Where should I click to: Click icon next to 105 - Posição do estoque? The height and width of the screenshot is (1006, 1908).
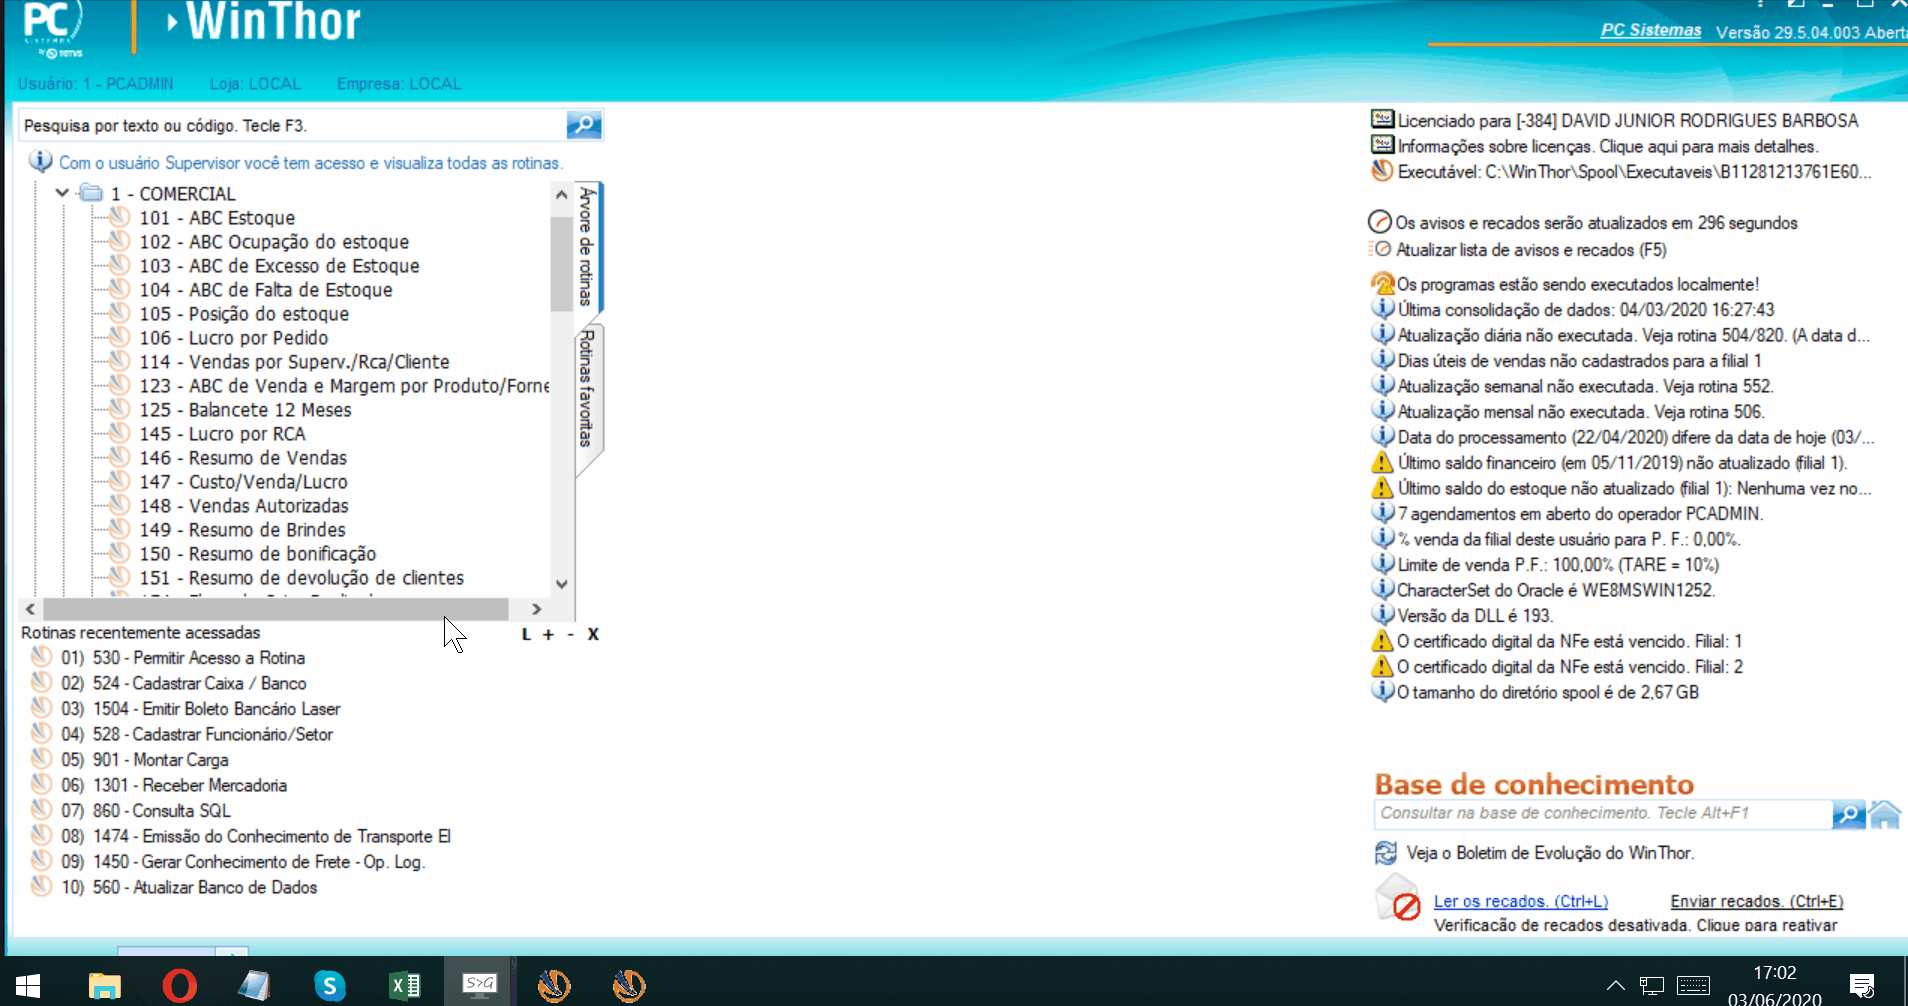click(x=120, y=313)
